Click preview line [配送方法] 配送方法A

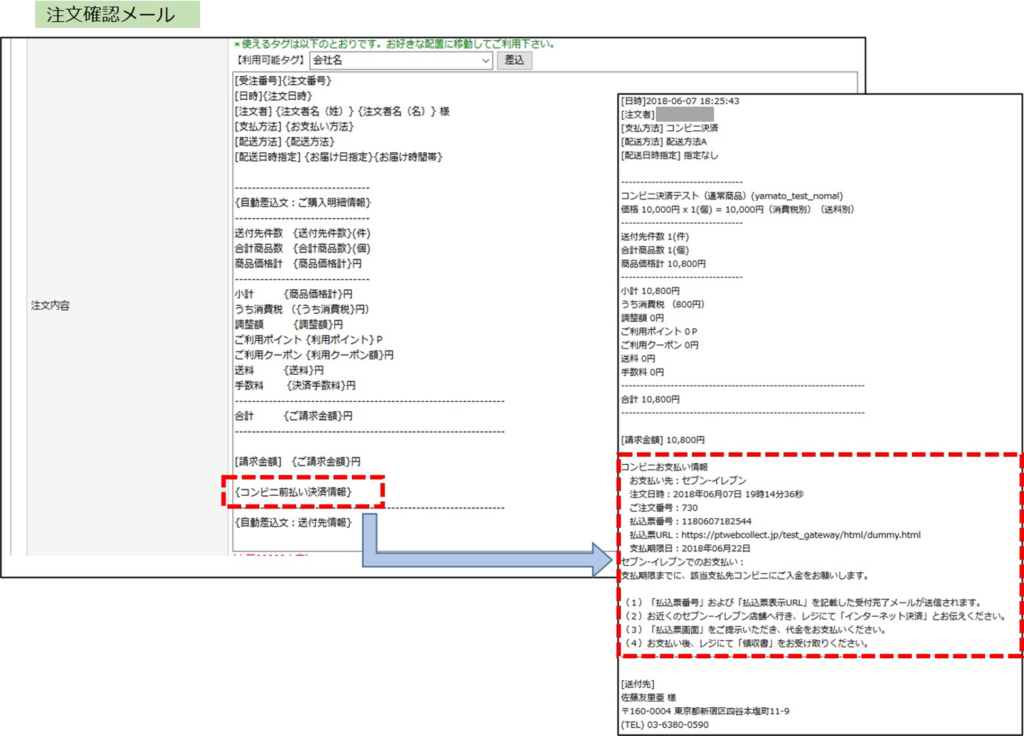tap(664, 142)
